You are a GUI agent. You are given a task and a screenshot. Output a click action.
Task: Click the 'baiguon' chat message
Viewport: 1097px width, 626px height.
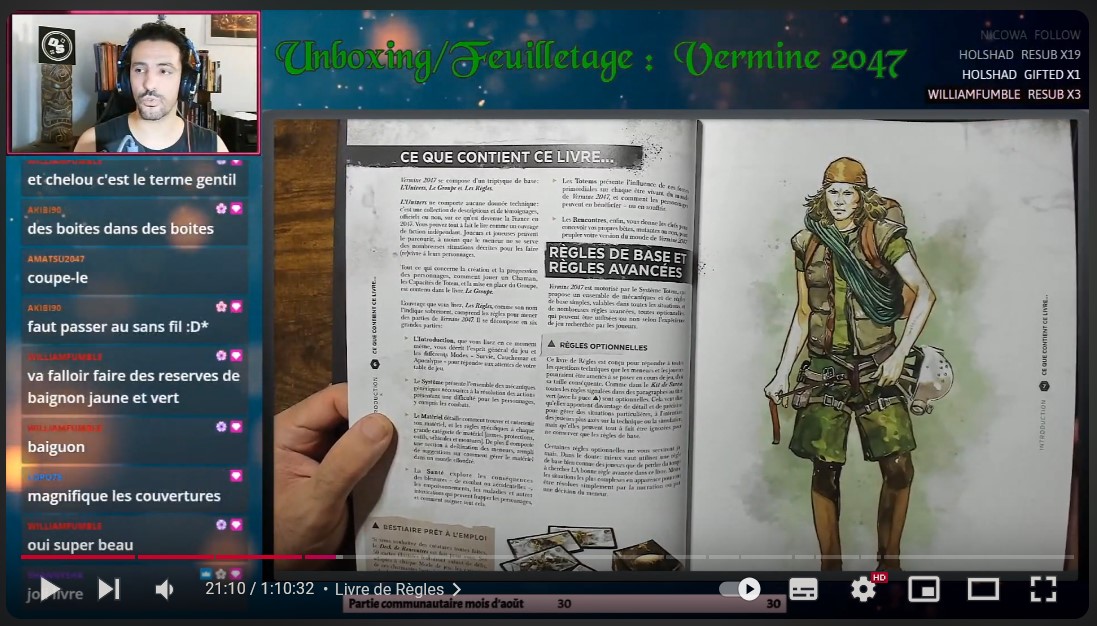pos(56,447)
